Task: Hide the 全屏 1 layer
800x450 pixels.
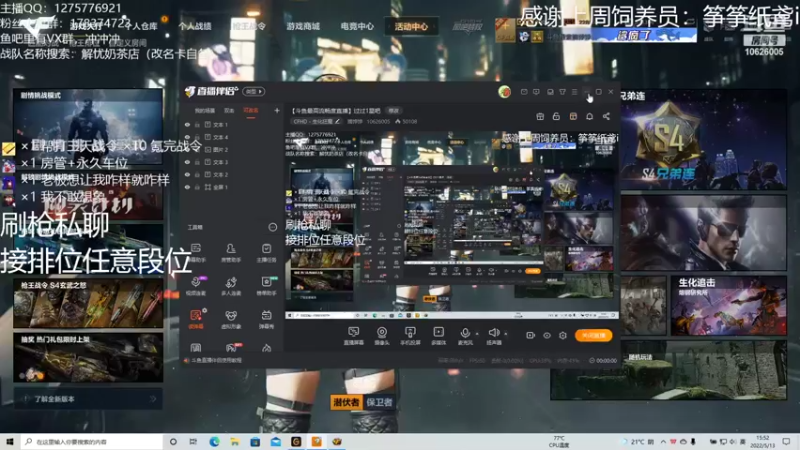Action: click(187, 187)
